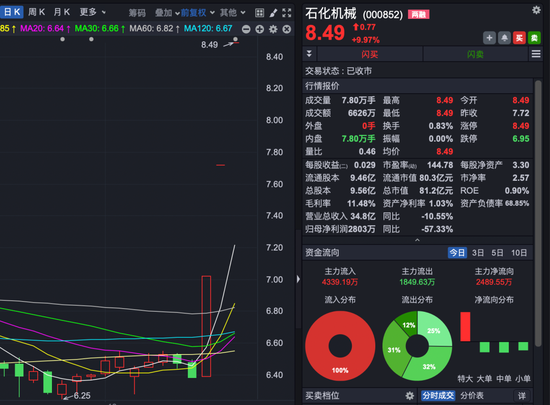Click the 主力净流向 2489.55万 value
Viewport: 550px width, 405px height.
(x=494, y=282)
